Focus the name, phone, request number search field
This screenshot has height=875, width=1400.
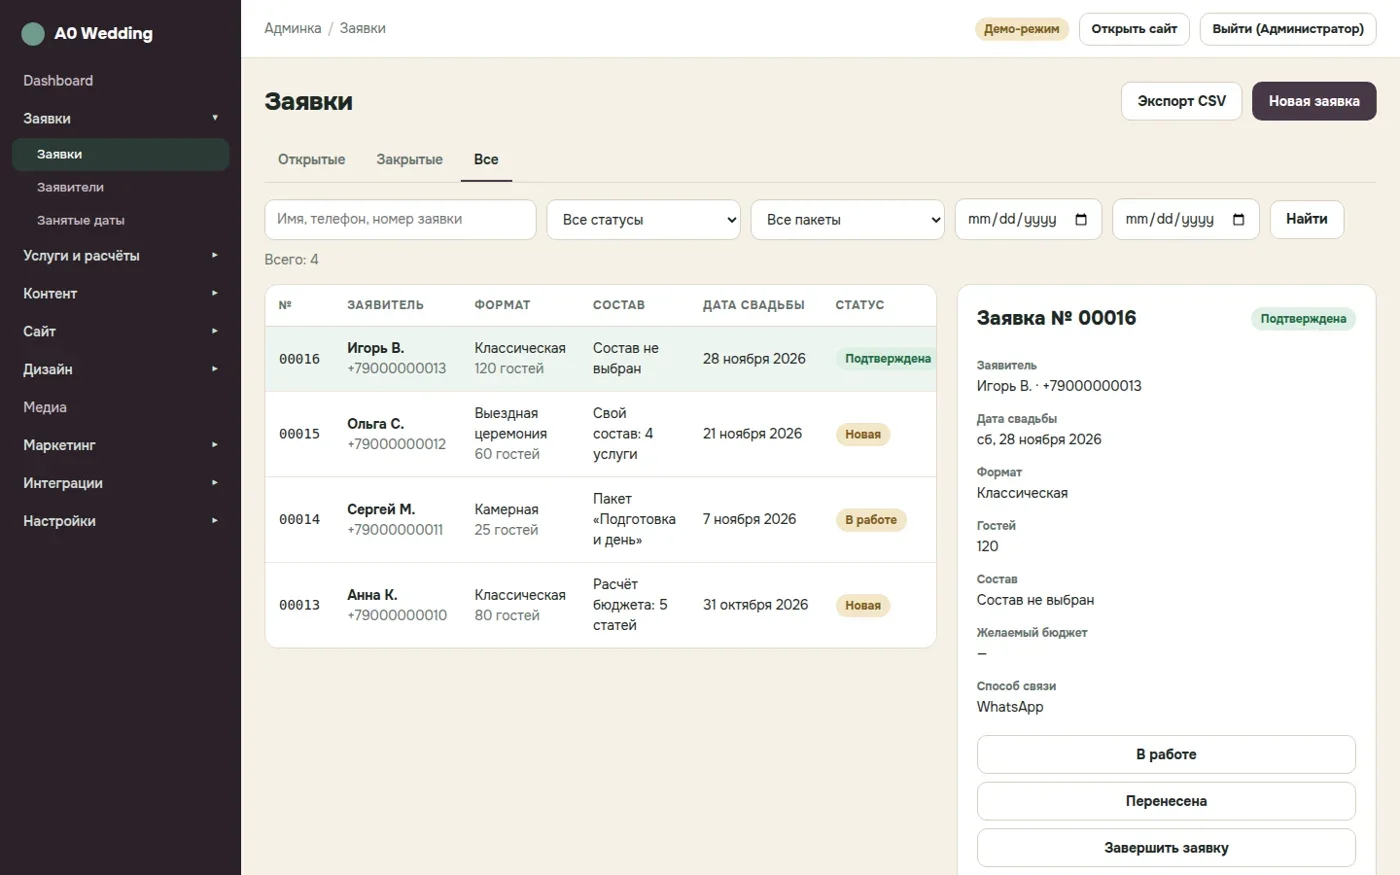pyautogui.click(x=400, y=219)
